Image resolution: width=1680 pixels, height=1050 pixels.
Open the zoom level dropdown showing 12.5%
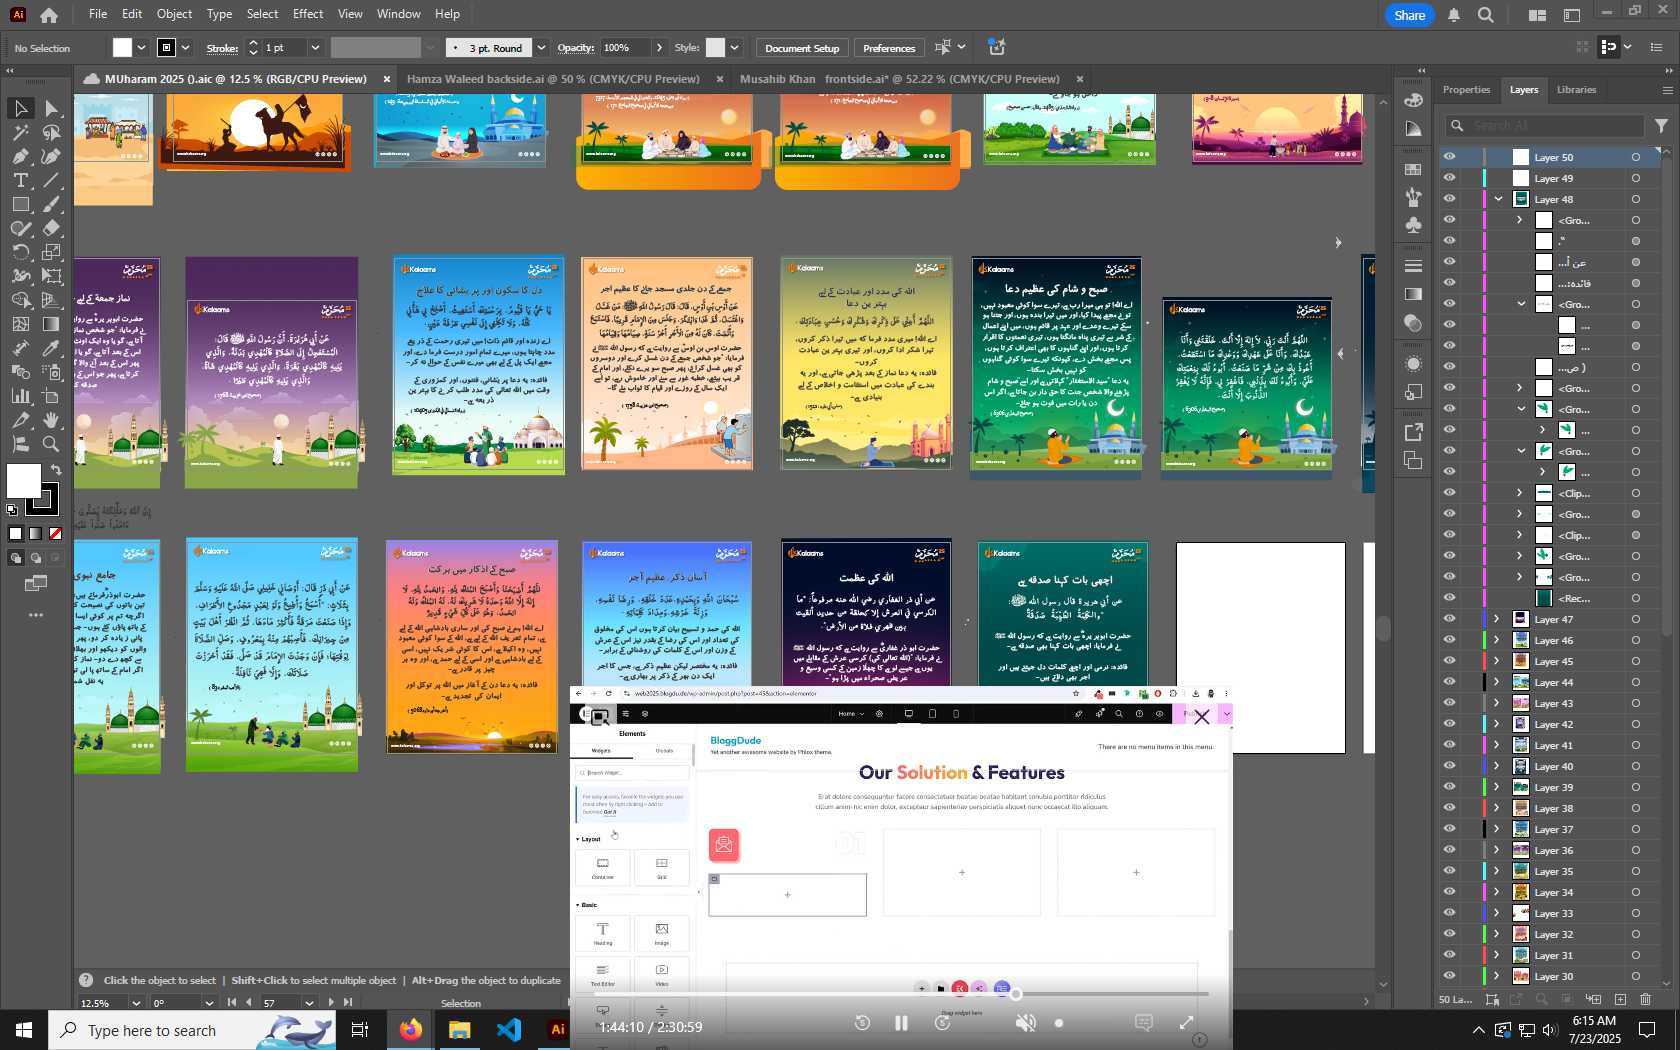[x=136, y=1002]
